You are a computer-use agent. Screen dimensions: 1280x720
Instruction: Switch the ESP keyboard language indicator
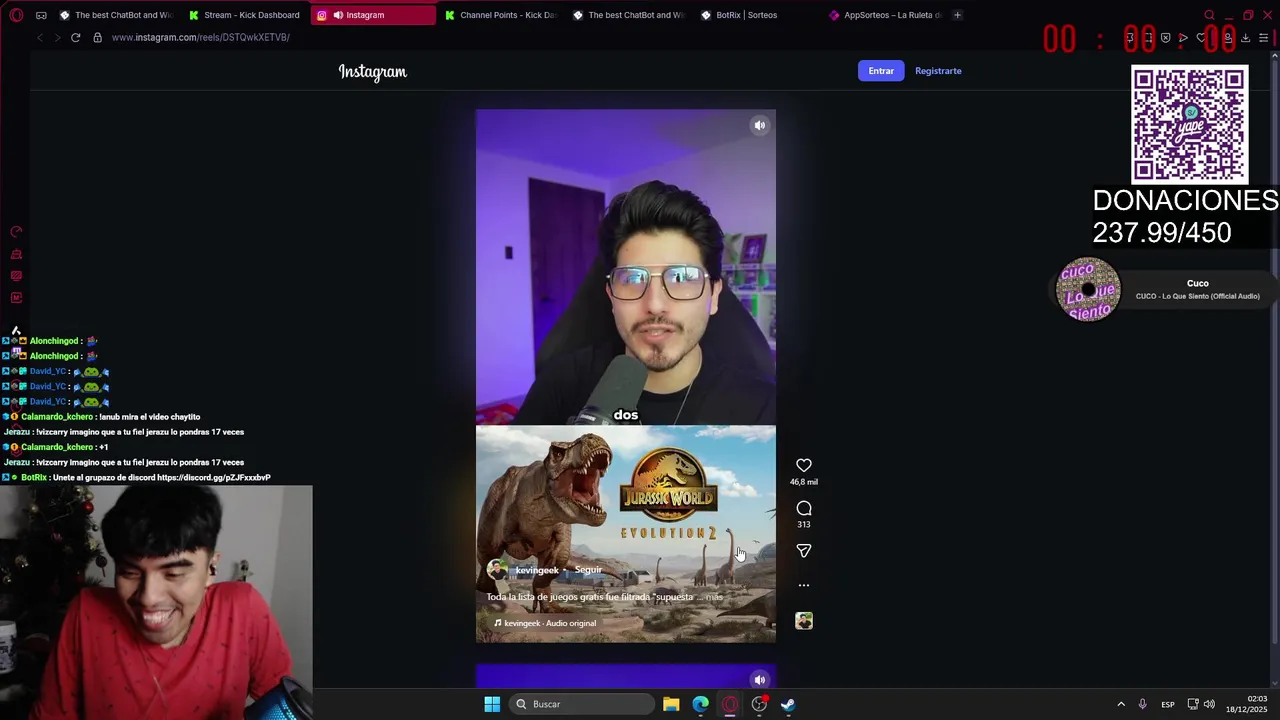(x=1168, y=705)
